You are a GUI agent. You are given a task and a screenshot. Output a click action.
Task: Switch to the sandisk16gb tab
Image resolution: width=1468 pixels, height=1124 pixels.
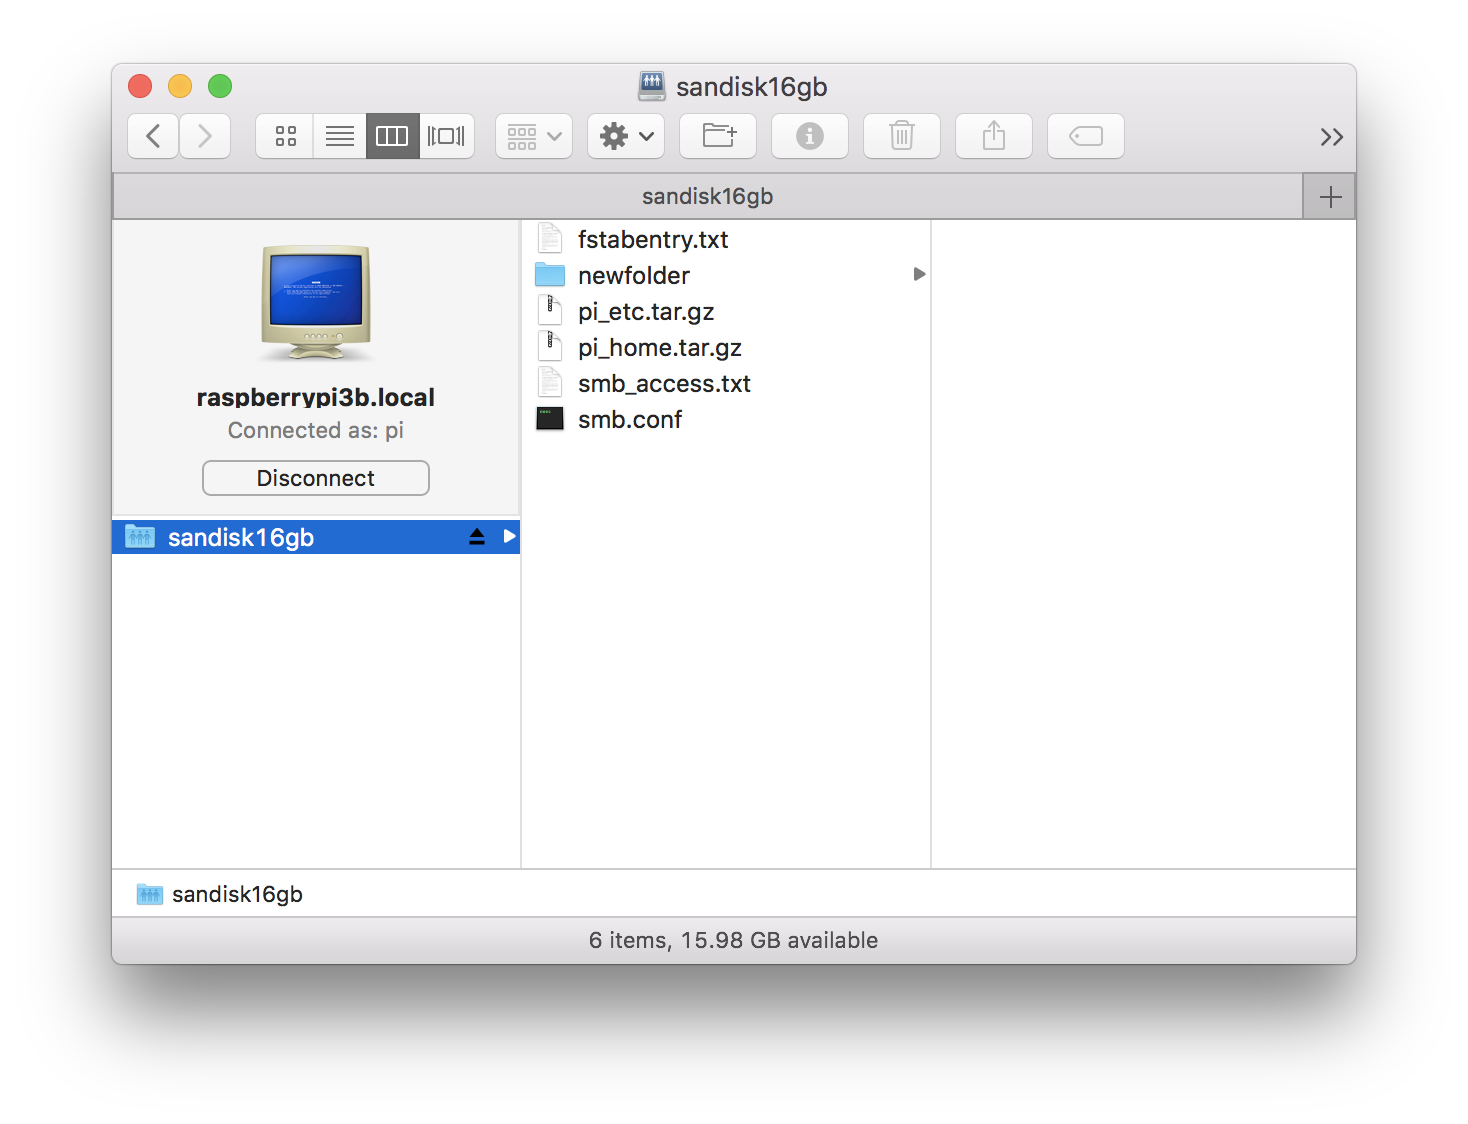[x=708, y=196]
